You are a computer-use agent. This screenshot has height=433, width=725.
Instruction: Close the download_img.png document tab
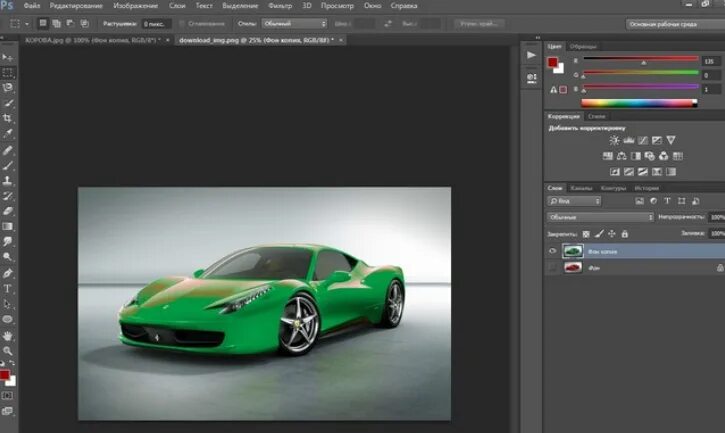point(341,40)
